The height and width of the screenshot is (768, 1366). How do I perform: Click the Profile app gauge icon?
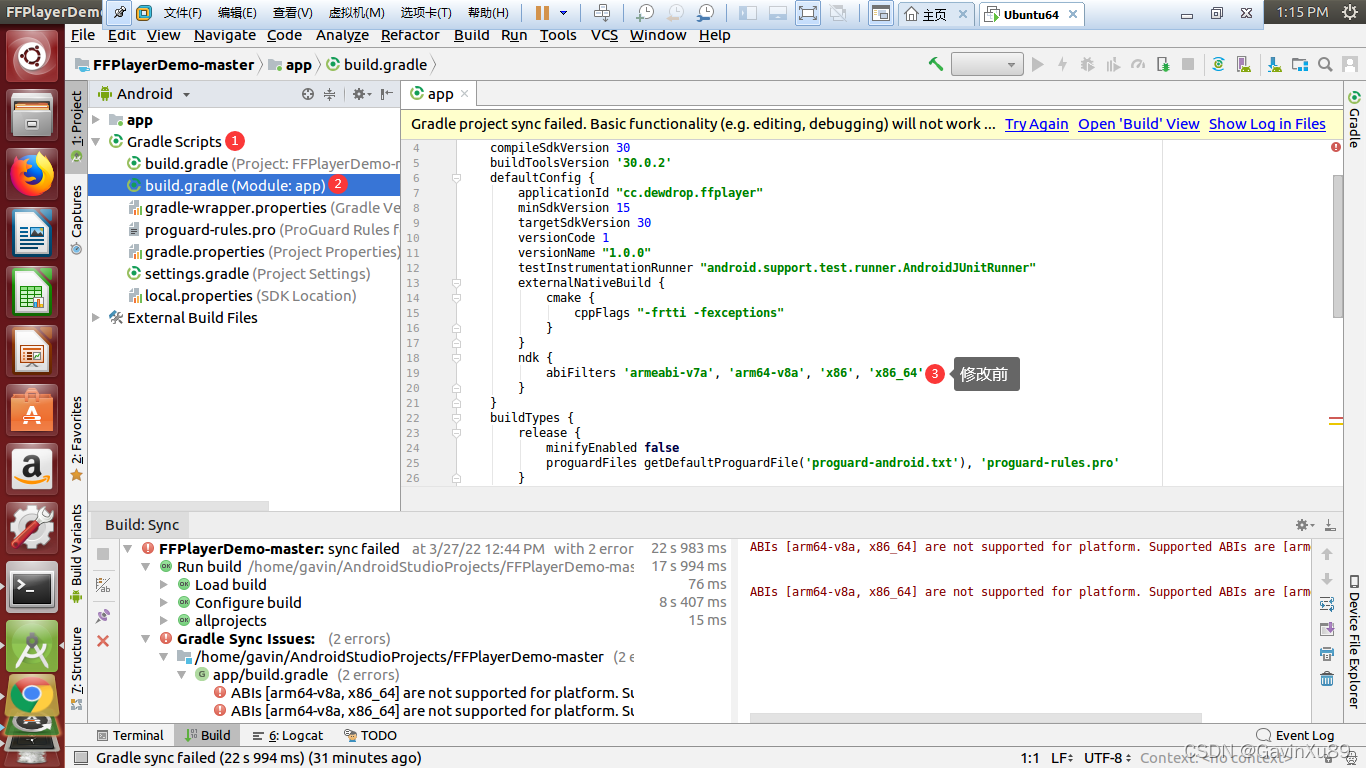1137,64
